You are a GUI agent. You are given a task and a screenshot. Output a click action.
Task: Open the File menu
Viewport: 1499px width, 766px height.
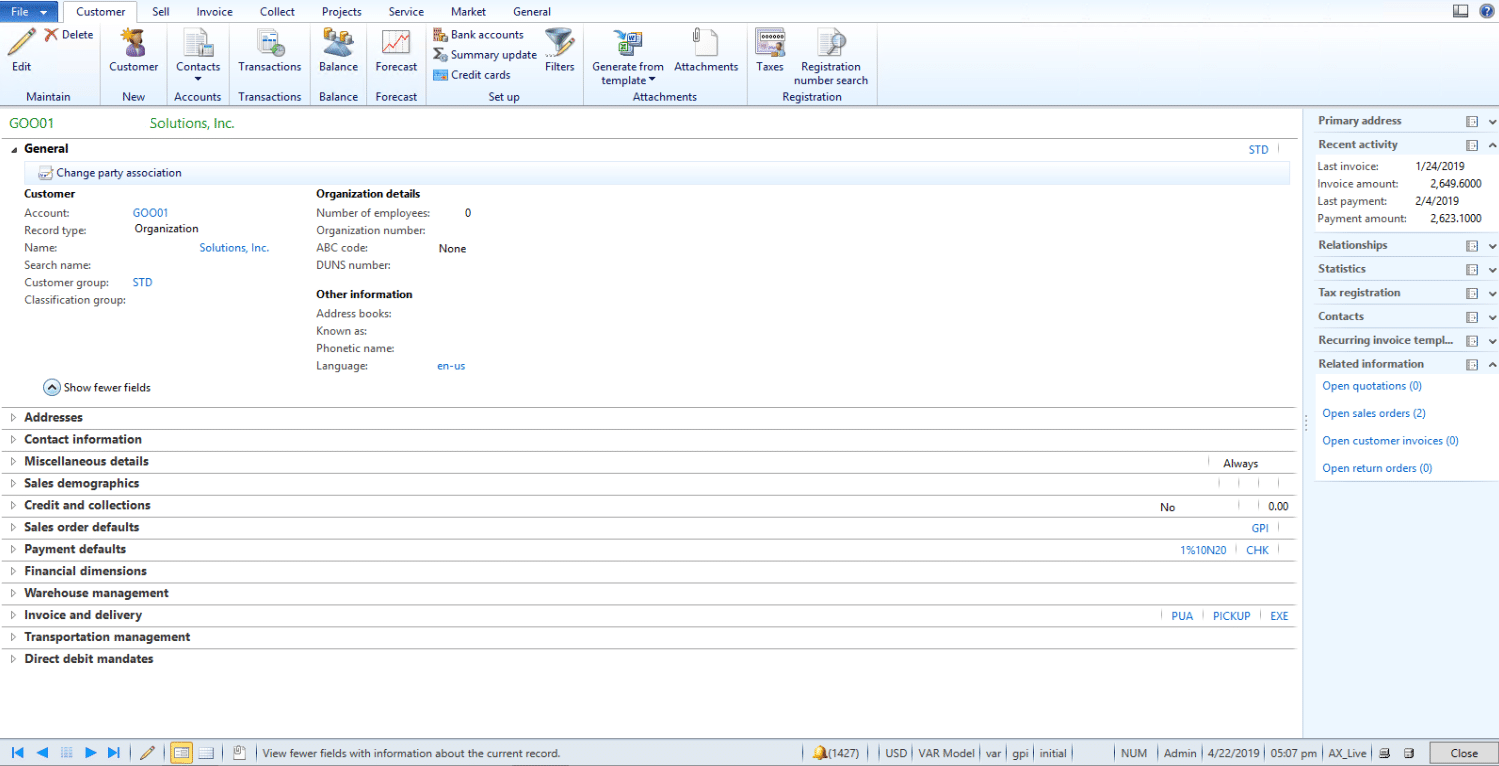coord(23,11)
